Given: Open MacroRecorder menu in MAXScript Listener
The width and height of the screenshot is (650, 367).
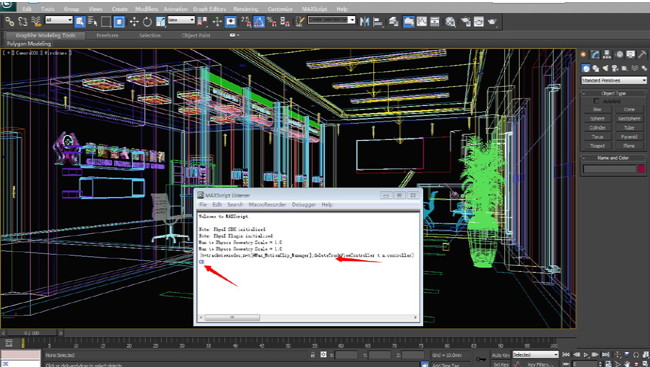Looking at the screenshot, I should click(267, 205).
